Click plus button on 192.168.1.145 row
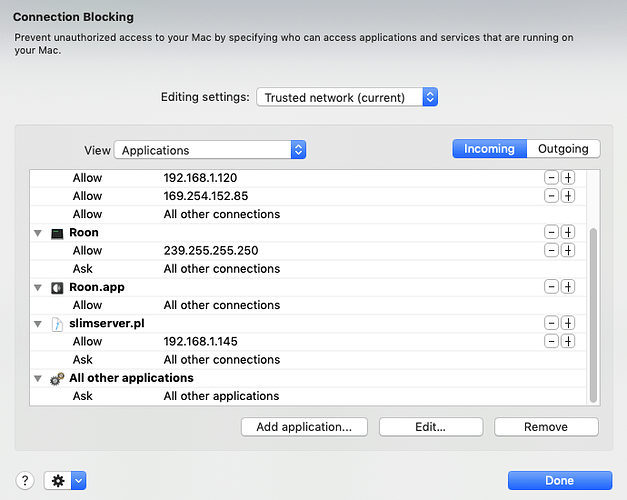 [568, 341]
